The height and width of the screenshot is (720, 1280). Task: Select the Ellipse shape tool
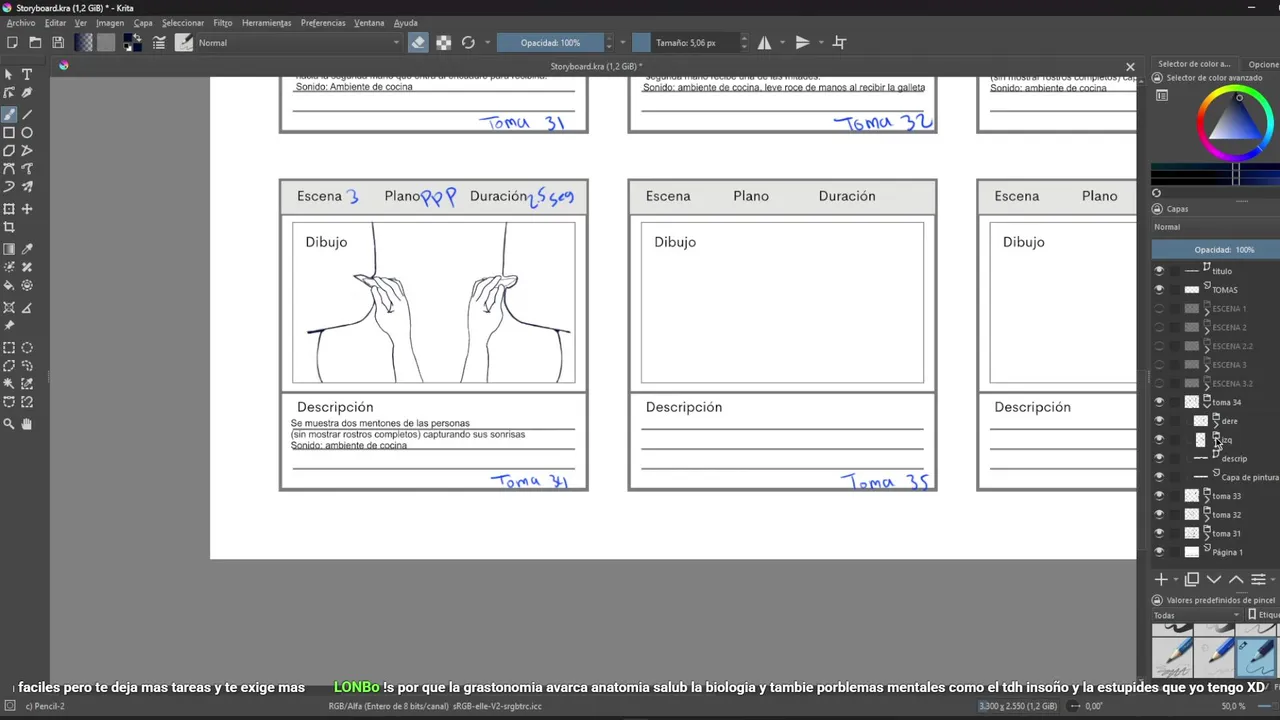27,133
